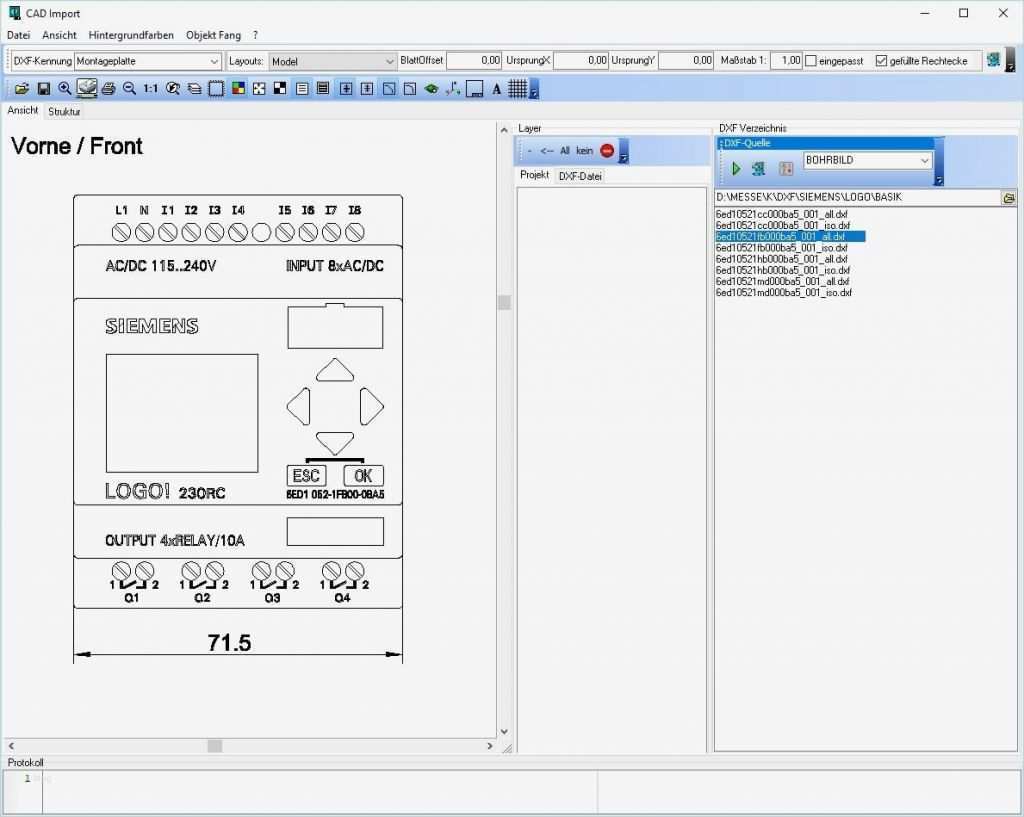
Task: Click the horizontal scrollbar thumb under drawing
Action: (215, 746)
